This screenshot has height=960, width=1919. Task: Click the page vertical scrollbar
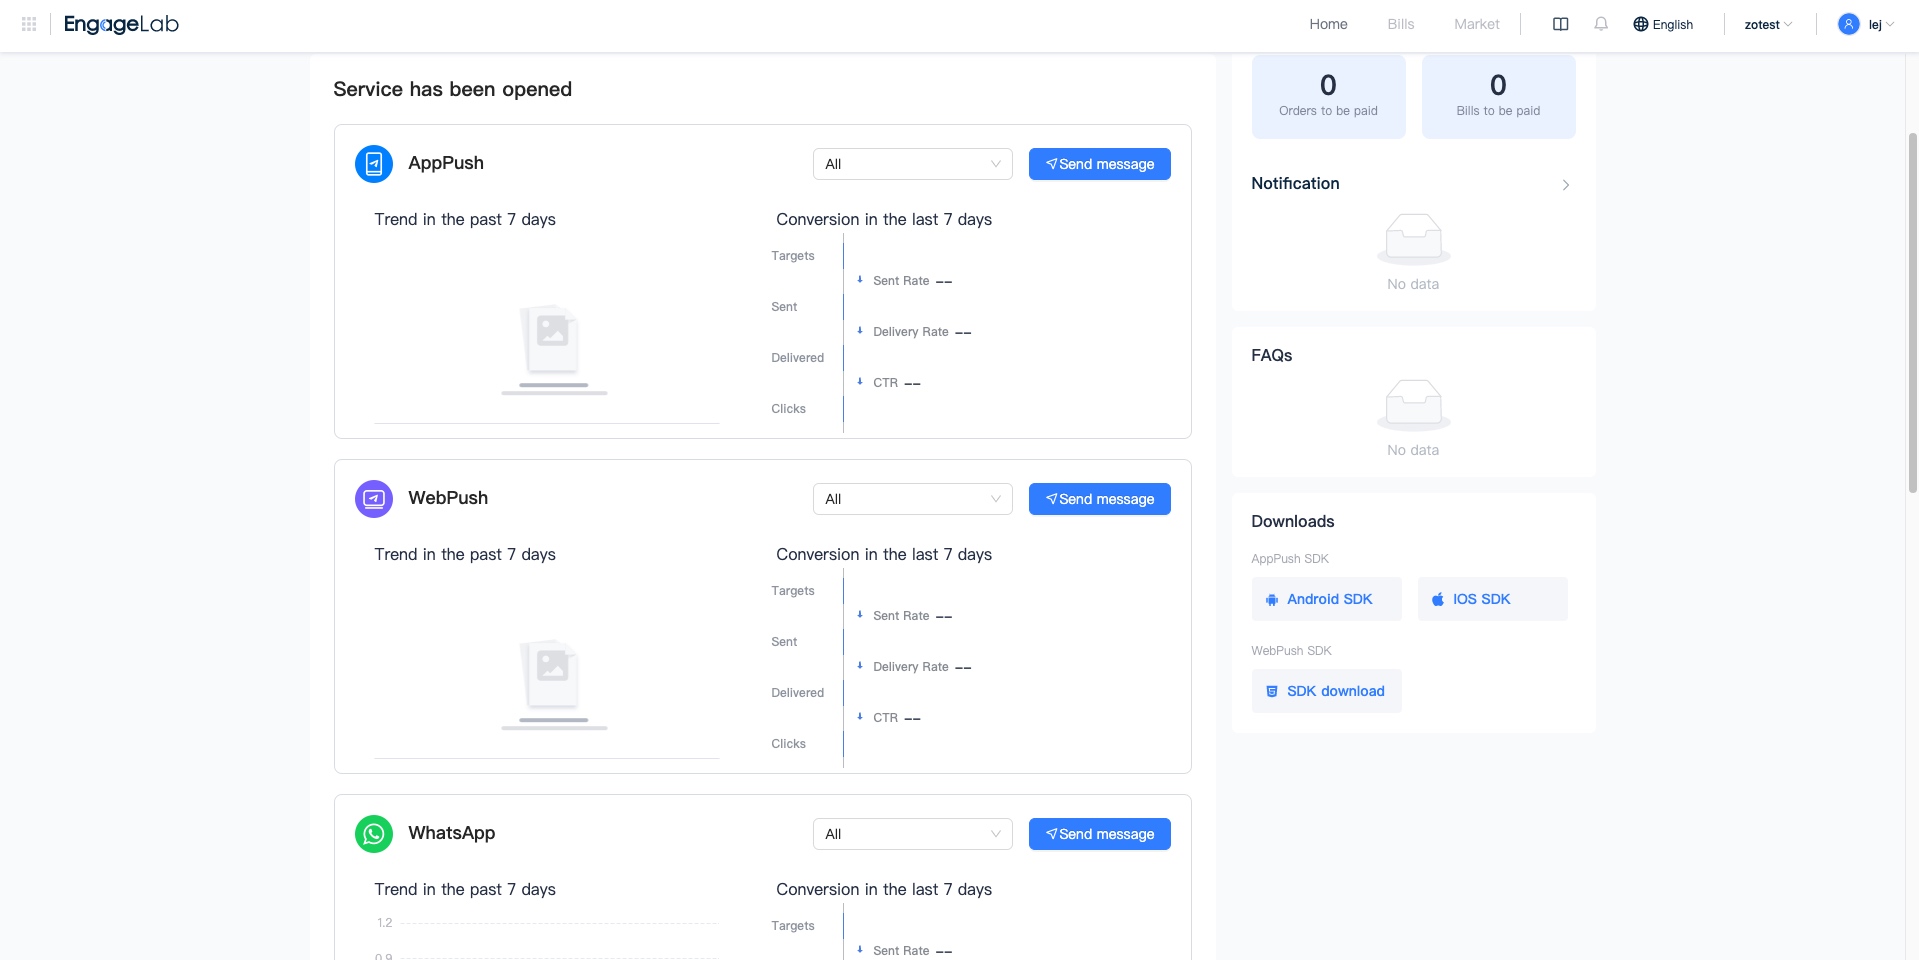(1912, 310)
